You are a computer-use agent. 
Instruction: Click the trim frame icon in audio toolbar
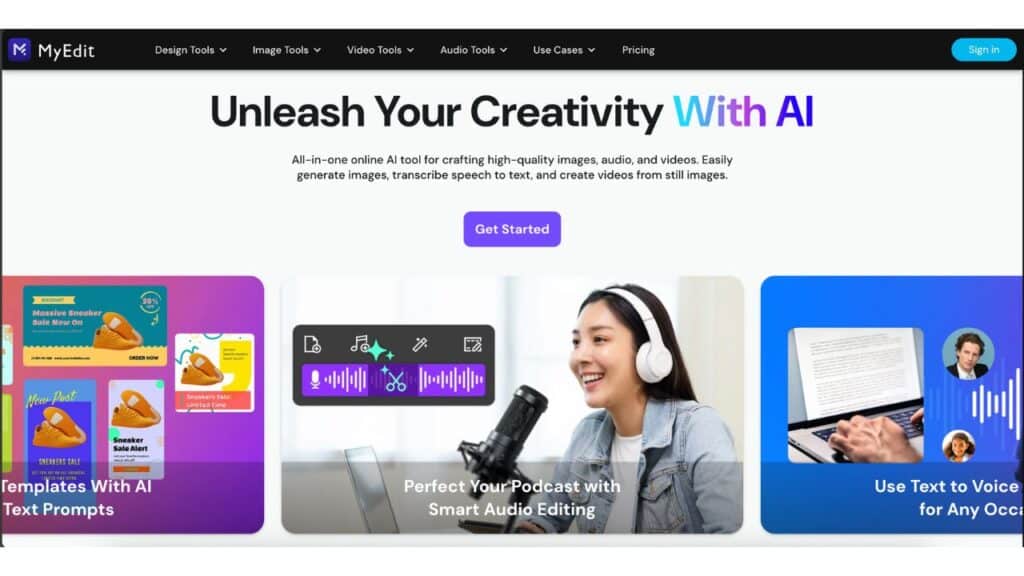(x=472, y=344)
